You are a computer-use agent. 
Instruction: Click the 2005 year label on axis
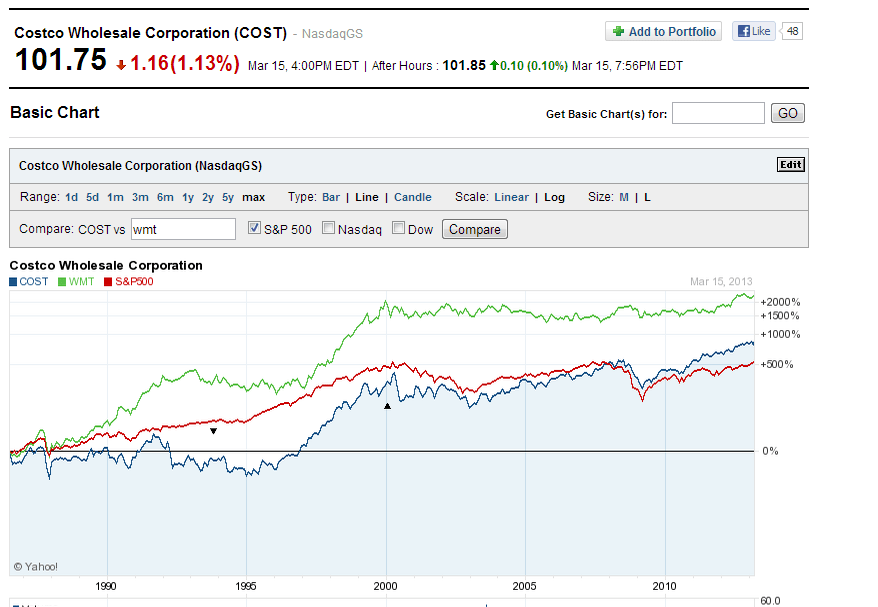pyautogui.click(x=524, y=586)
